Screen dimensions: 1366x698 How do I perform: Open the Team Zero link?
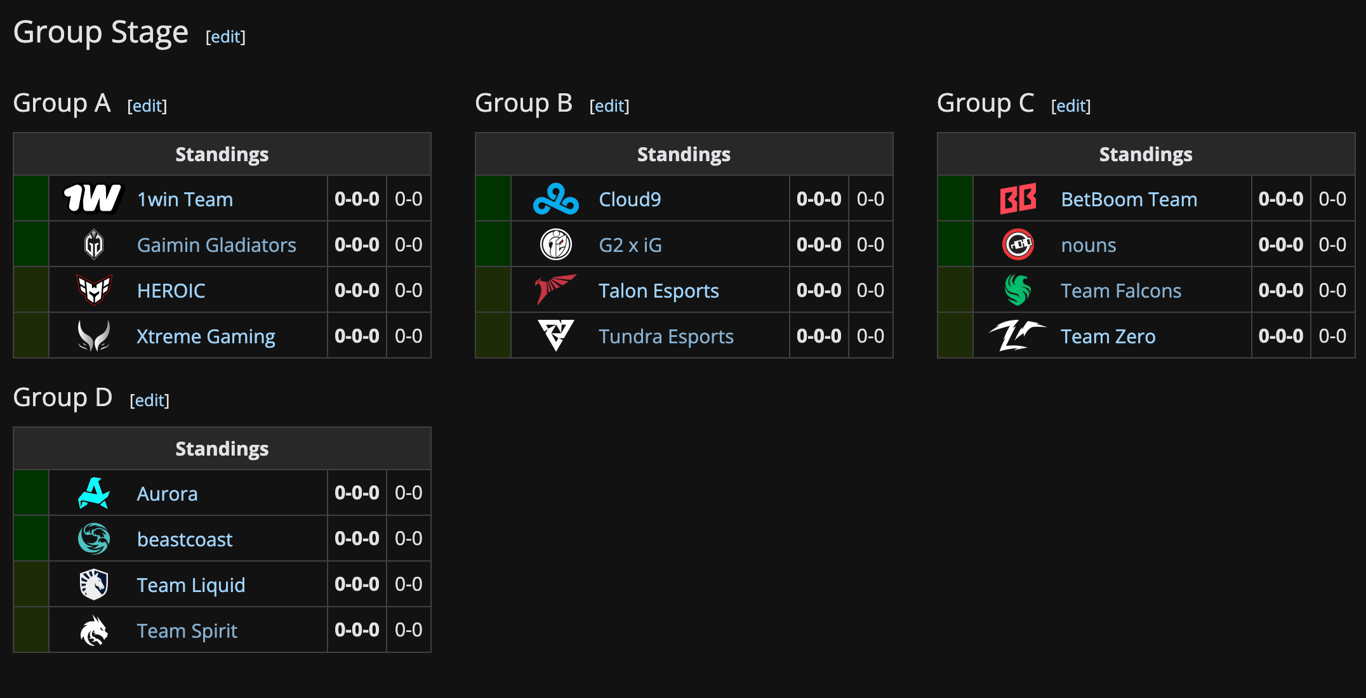tap(1108, 337)
